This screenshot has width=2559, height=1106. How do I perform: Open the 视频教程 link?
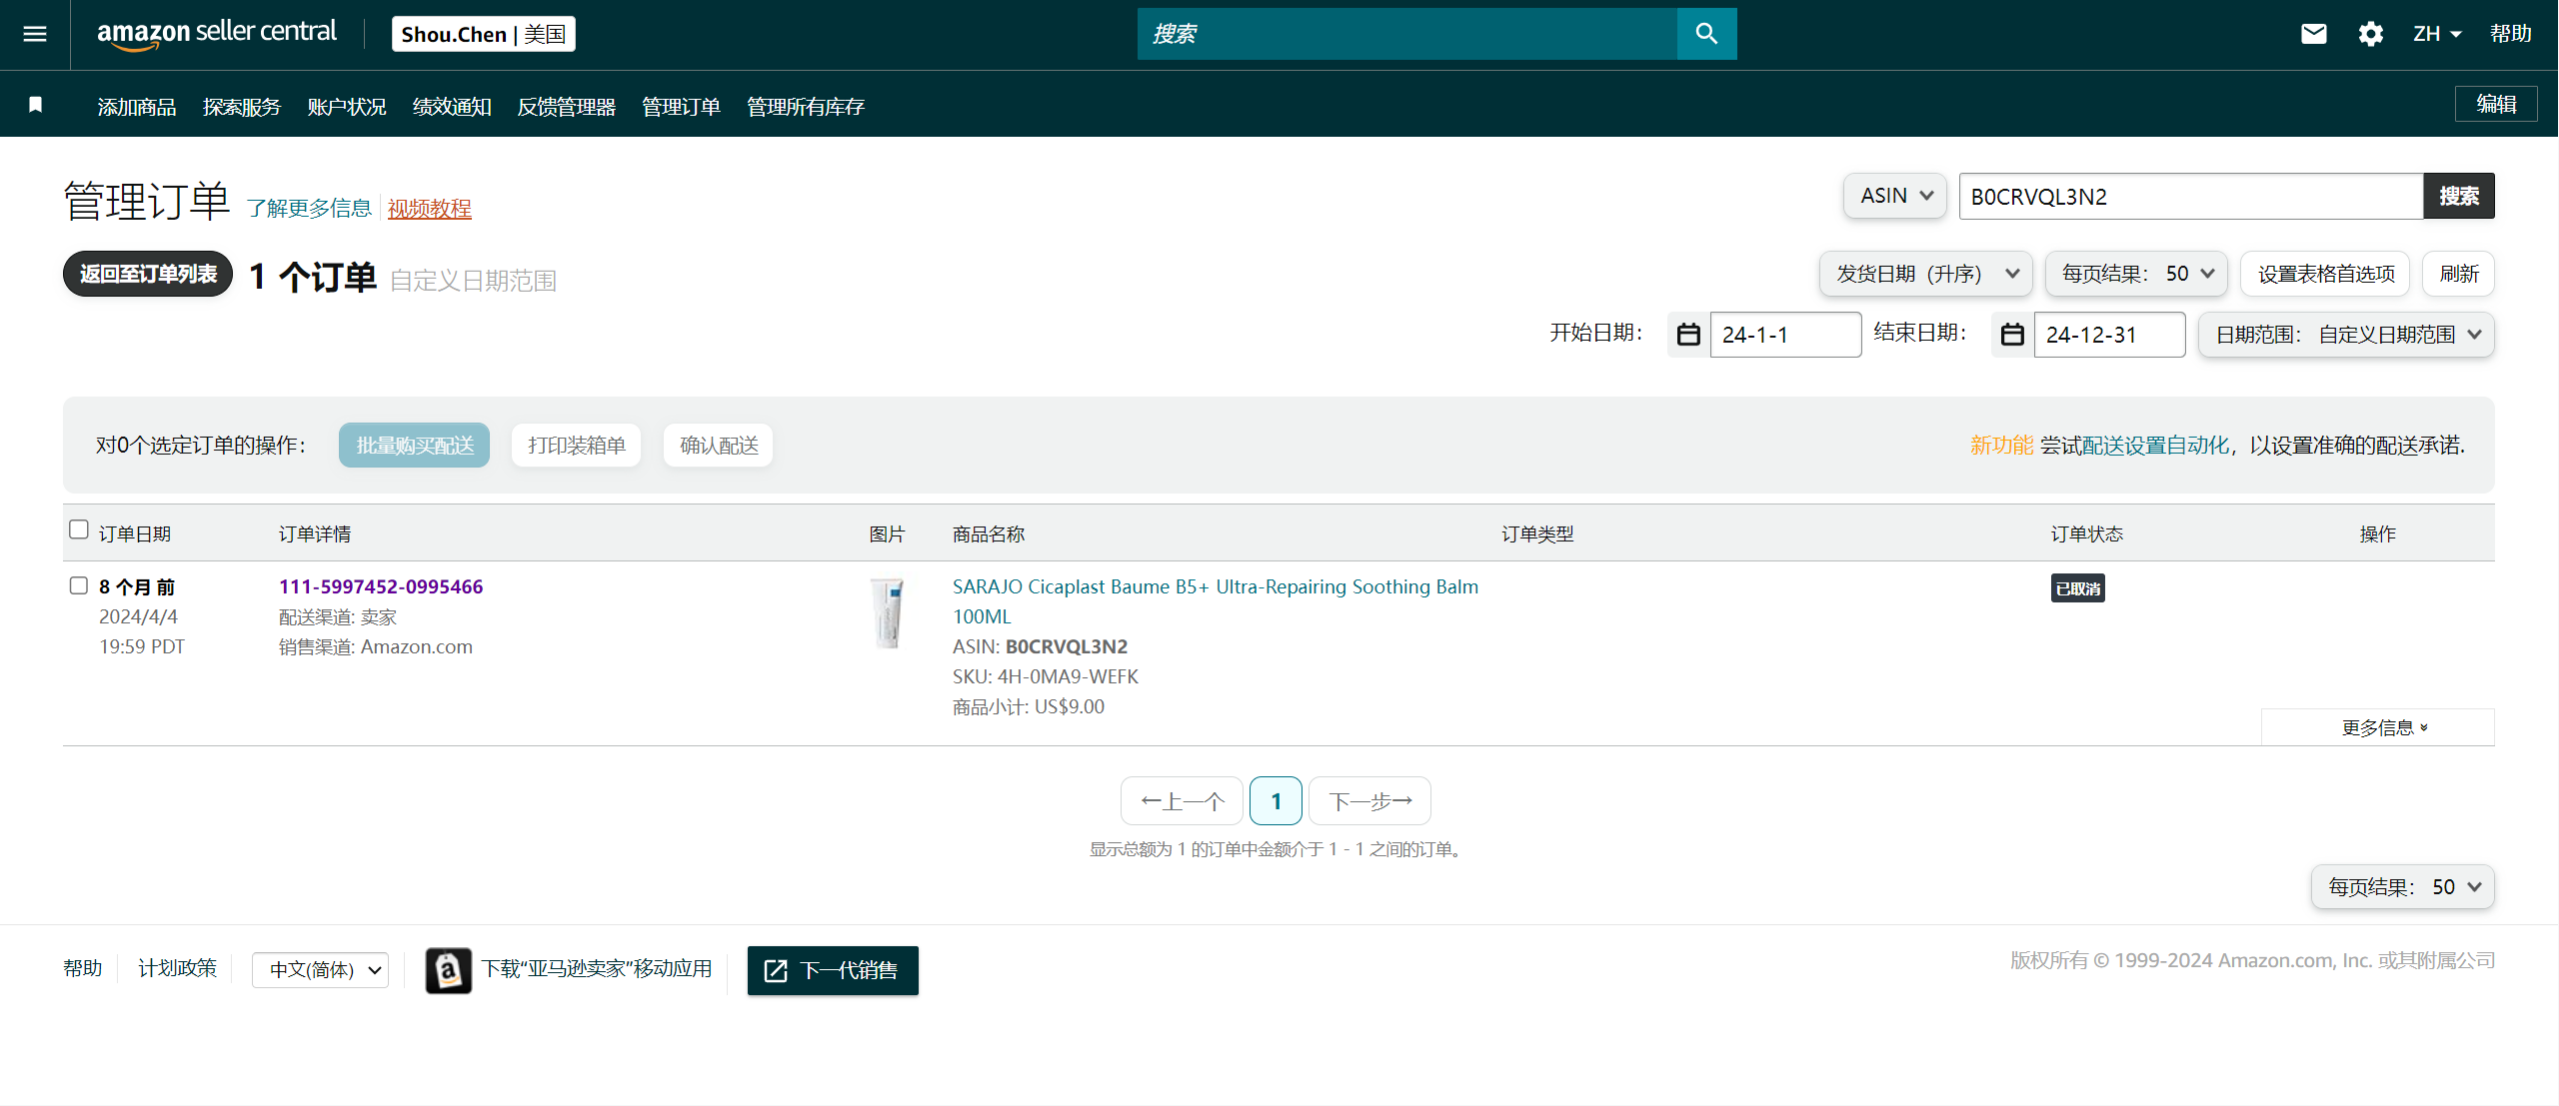click(430, 208)
